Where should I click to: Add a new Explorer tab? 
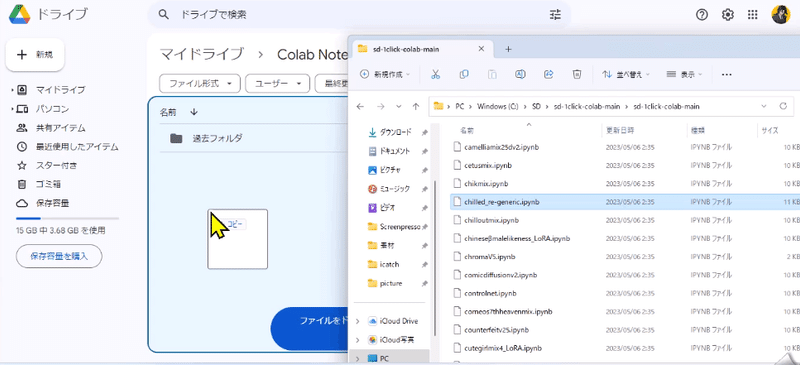pos(508,49)
